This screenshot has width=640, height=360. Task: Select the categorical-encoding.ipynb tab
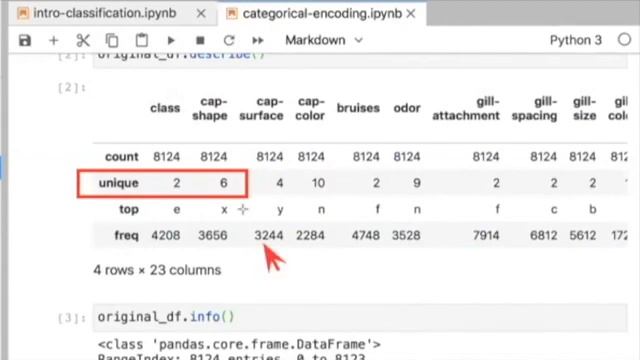322,14
